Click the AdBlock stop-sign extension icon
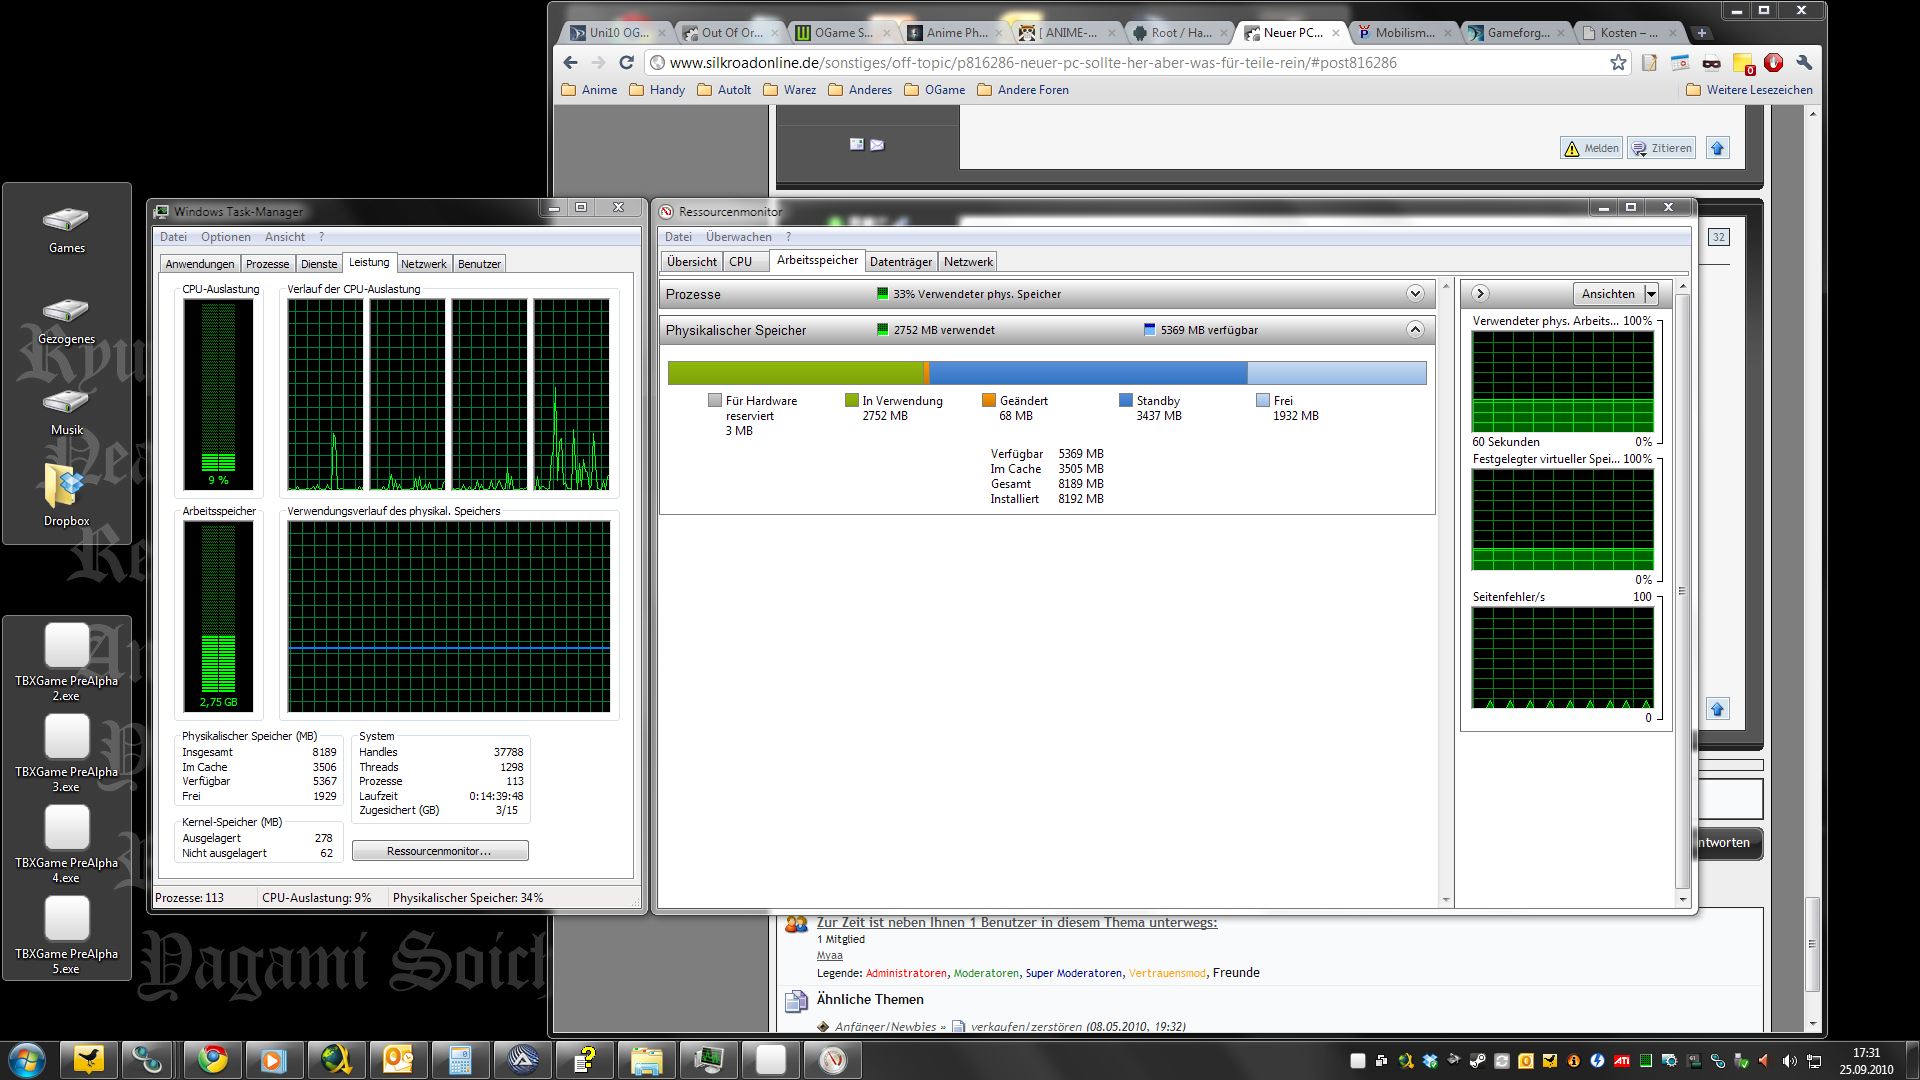The height and width of the screenshot is (1080, 1920). click(1774, 63)
